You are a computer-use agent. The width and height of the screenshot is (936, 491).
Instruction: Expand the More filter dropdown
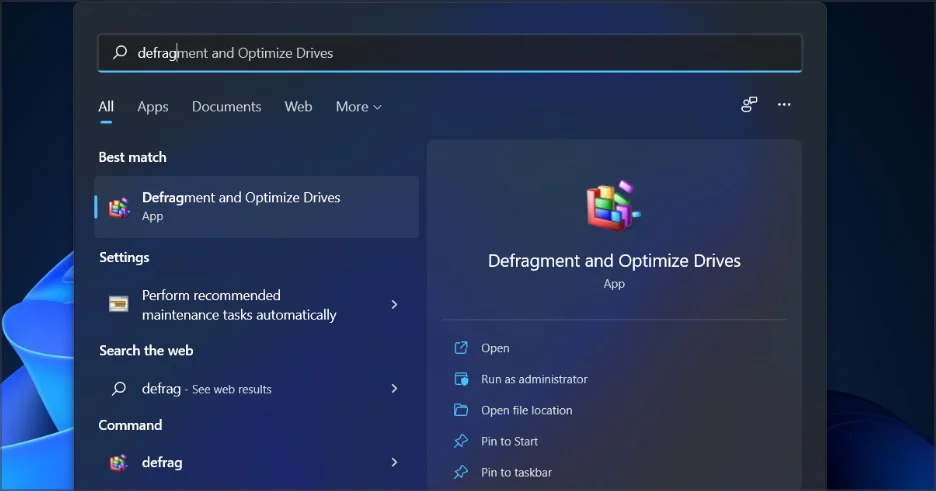pos(358,107)
